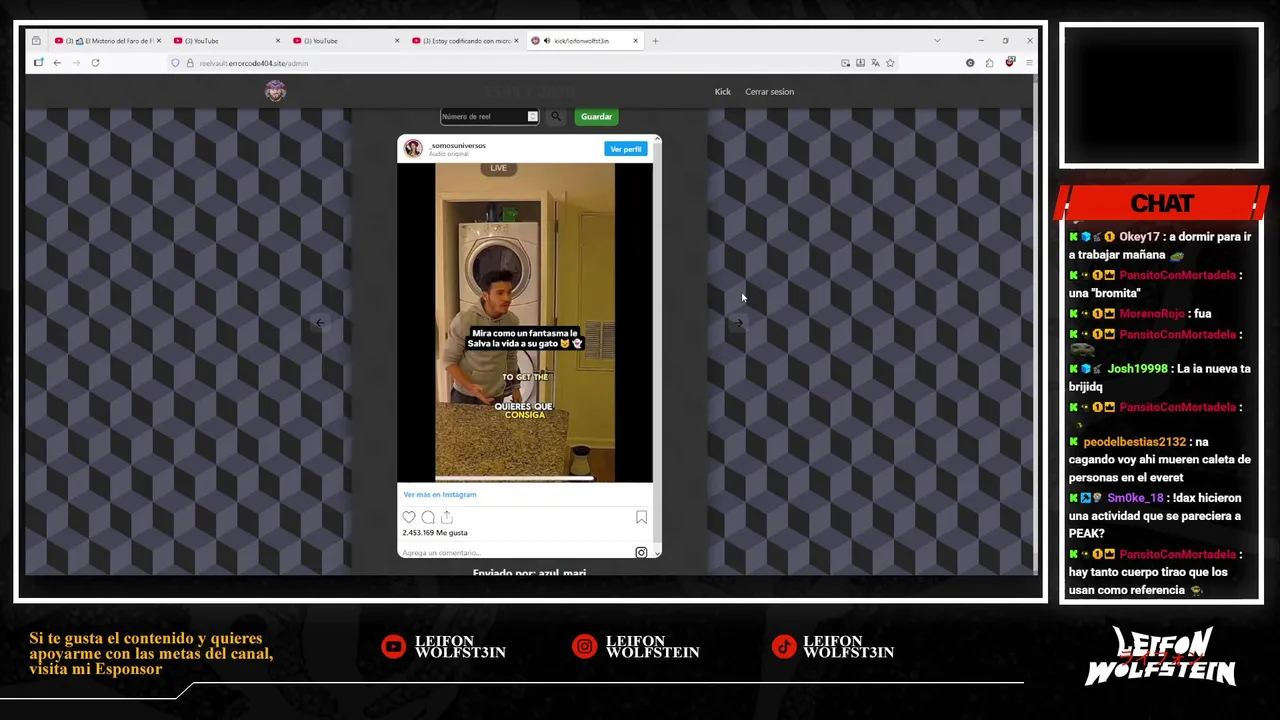Viewport: 1280px width, 720px height.
Task: Click the _somosuniversos username
Action: pos(458,145)
